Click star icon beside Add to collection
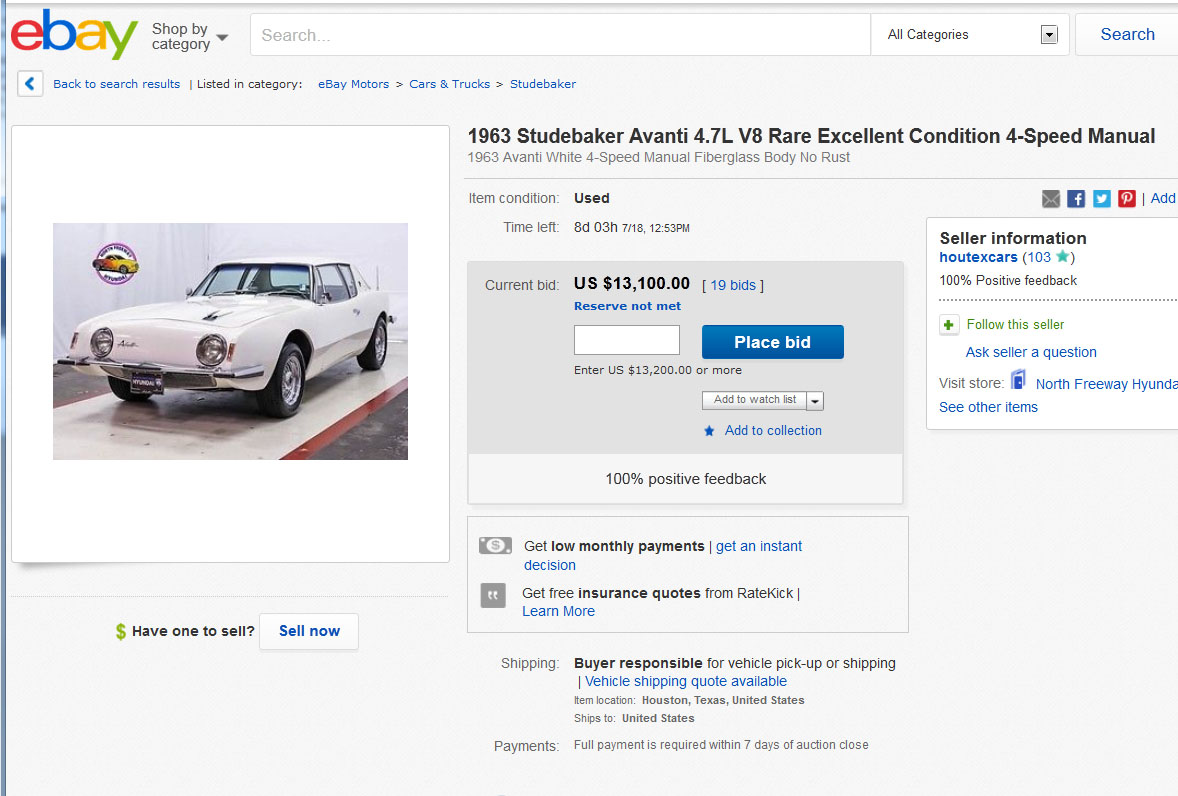Viewport: 1178px width, 796px height. [x=709, y=431]
